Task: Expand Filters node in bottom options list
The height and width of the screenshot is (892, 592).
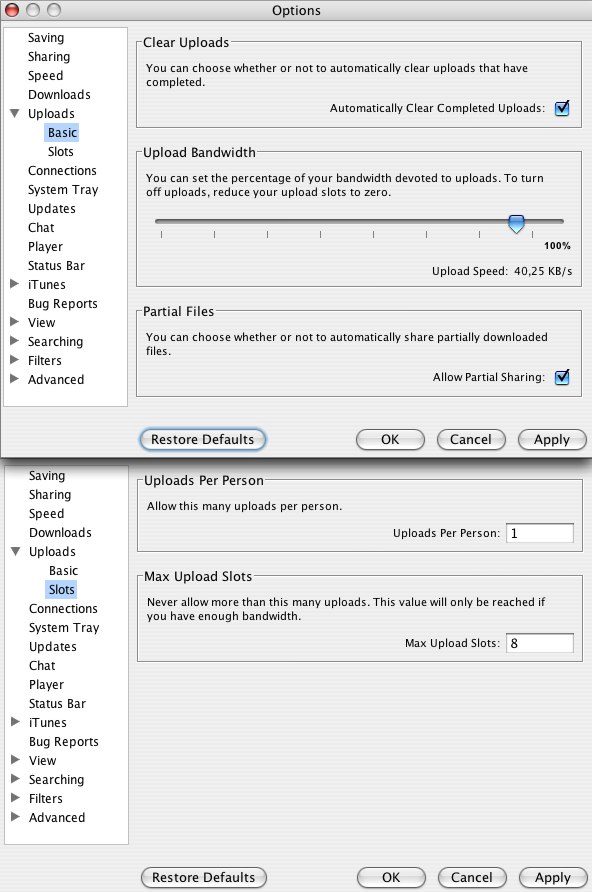Action: (16, 798)
